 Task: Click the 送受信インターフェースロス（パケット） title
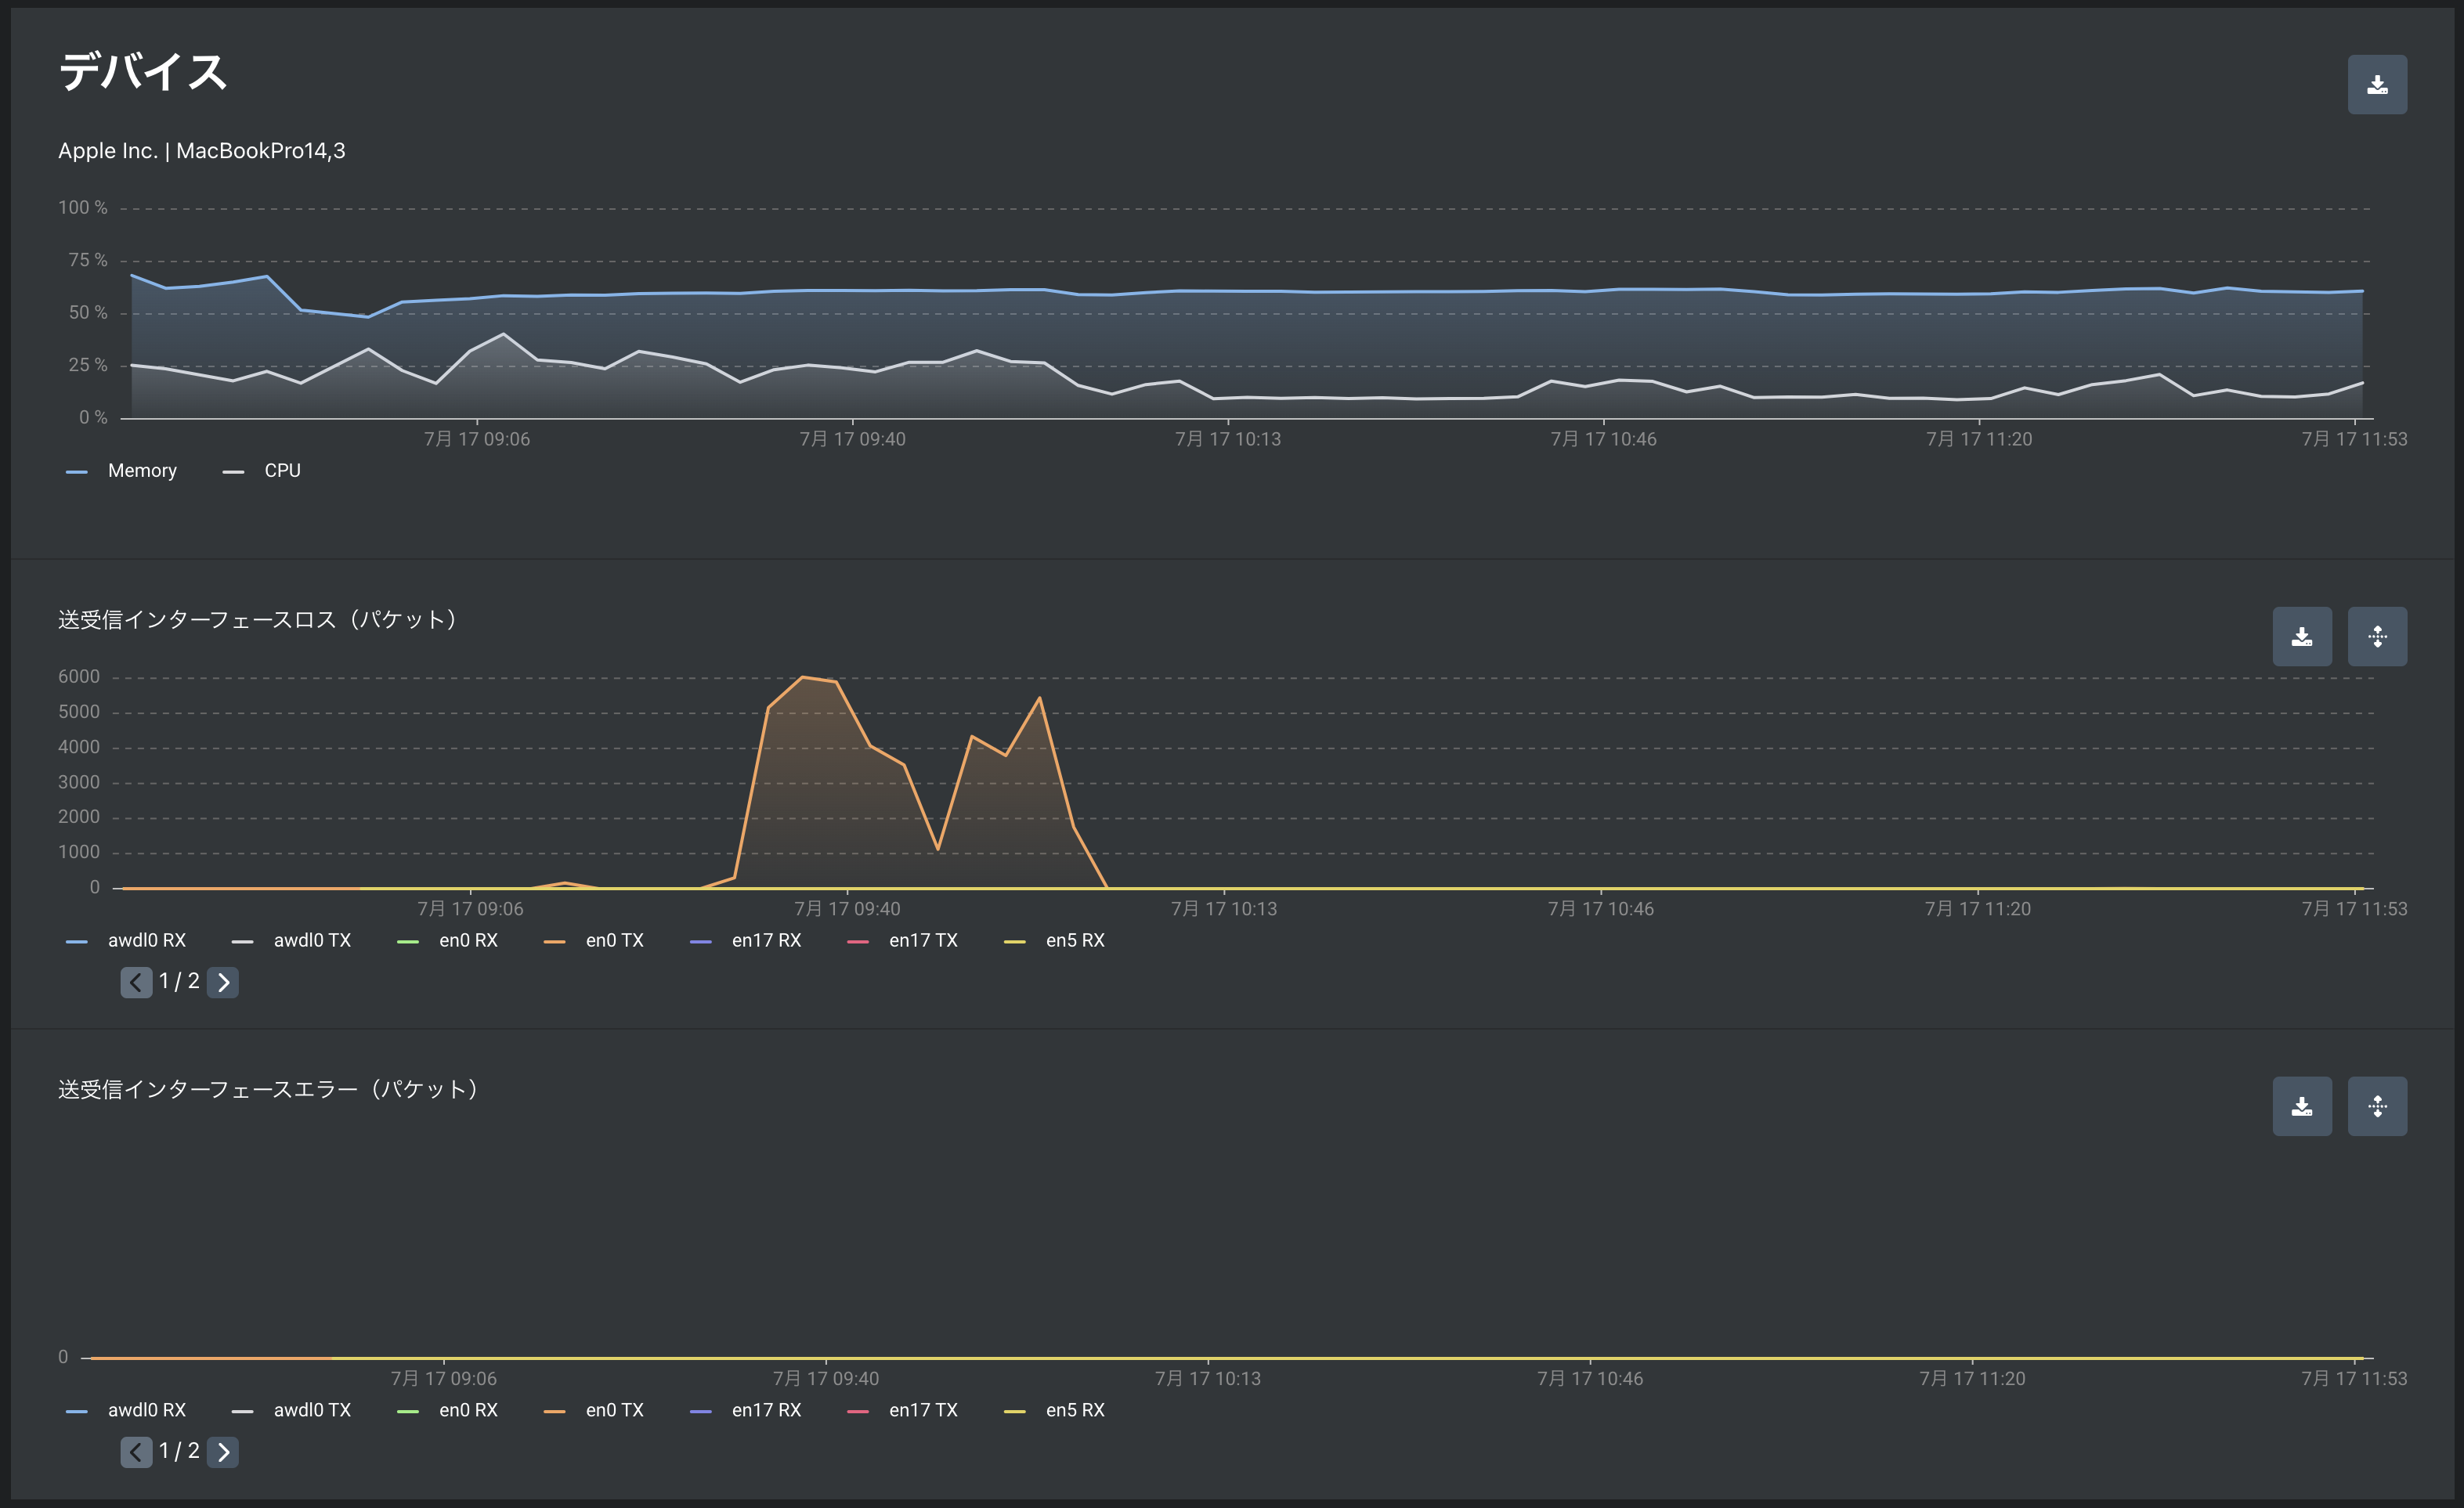258,620
